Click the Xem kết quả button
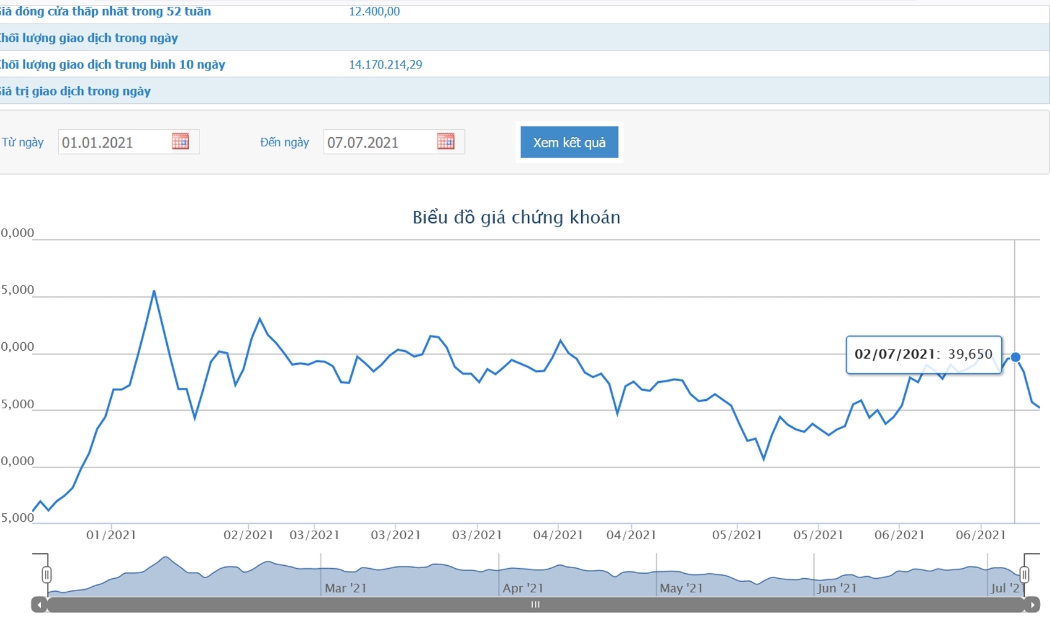 [x=569, y=142]
